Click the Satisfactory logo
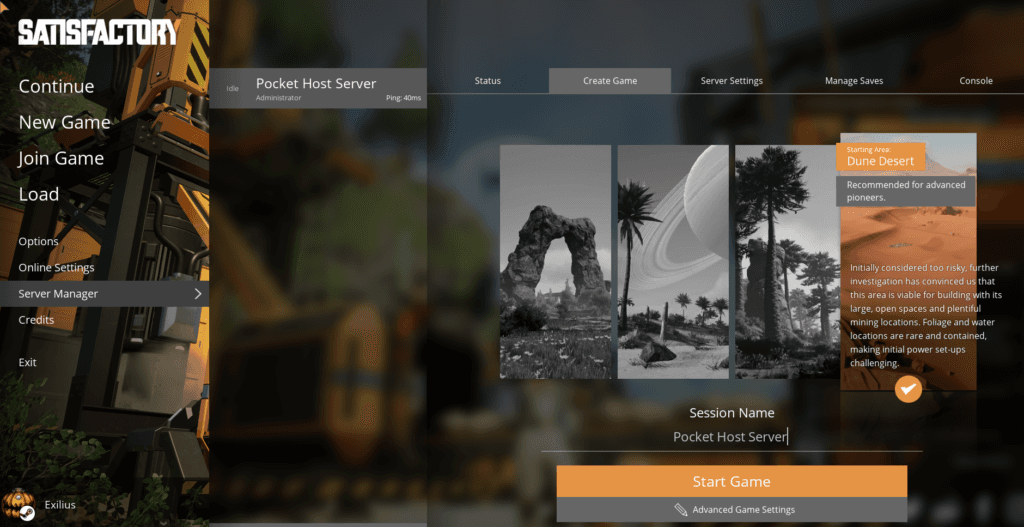1024x527 pixels. tap(98, 32)
